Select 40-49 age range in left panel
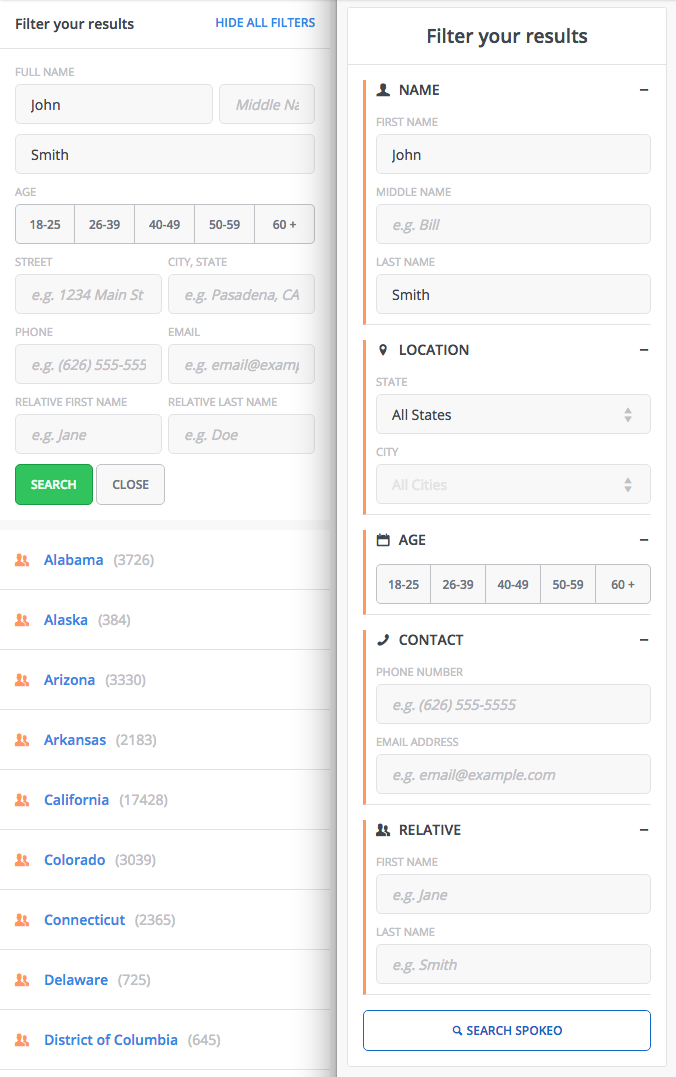The height and width of the screenshot is (1077, 676). [165, 225]
